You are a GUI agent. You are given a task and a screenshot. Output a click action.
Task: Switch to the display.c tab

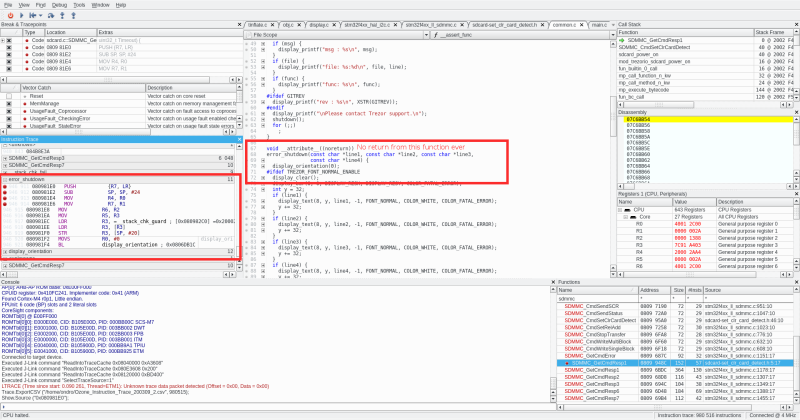click(x=322, y=24)
